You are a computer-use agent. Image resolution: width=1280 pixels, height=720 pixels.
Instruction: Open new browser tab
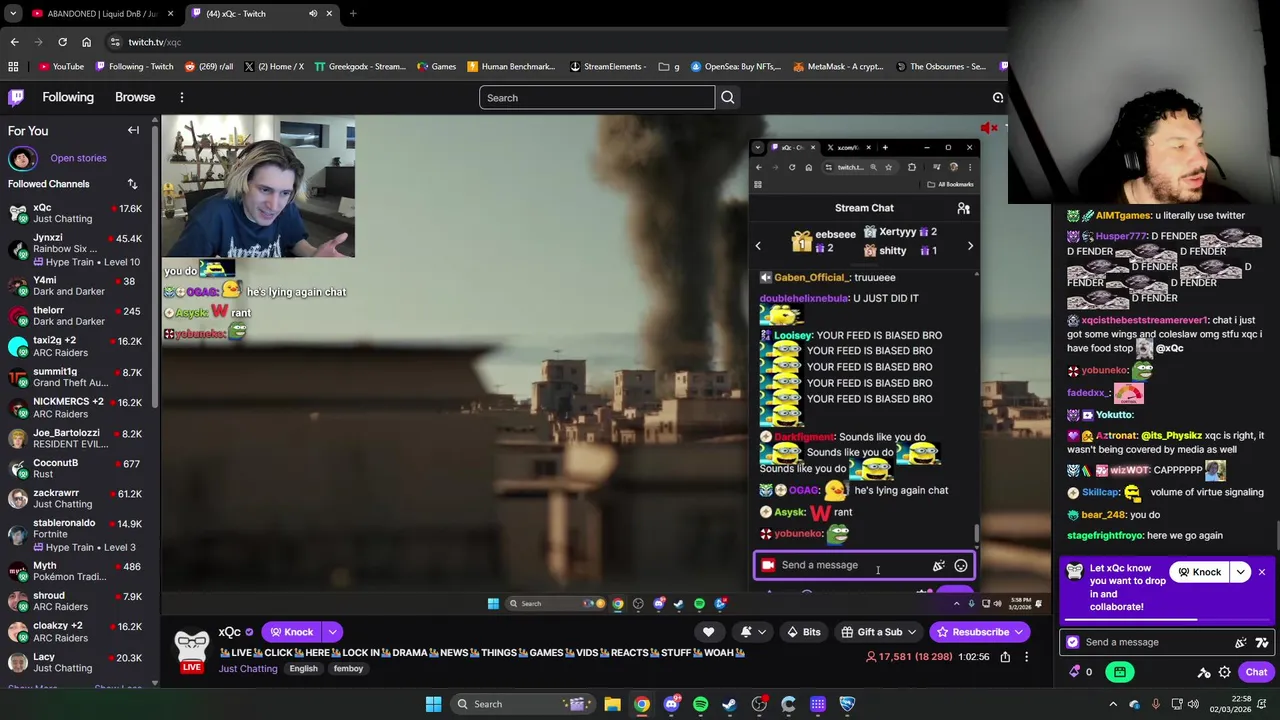point(353,13)
